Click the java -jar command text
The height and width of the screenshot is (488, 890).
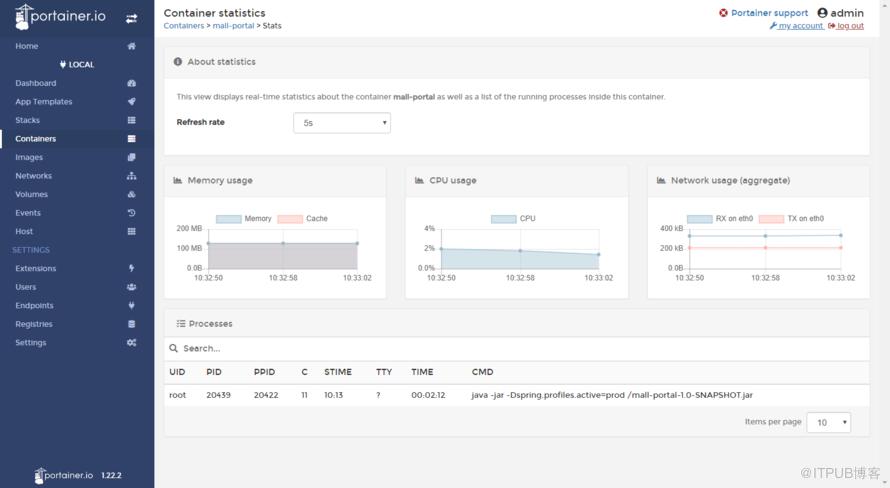(612, 395)
